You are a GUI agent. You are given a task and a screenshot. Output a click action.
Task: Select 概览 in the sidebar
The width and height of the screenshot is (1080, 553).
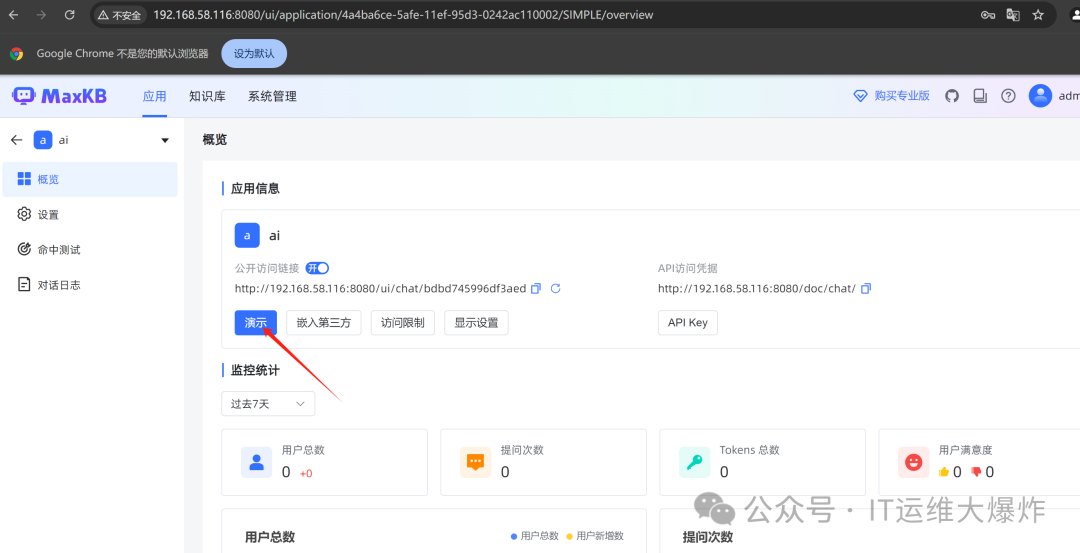[x=90, y=179]
